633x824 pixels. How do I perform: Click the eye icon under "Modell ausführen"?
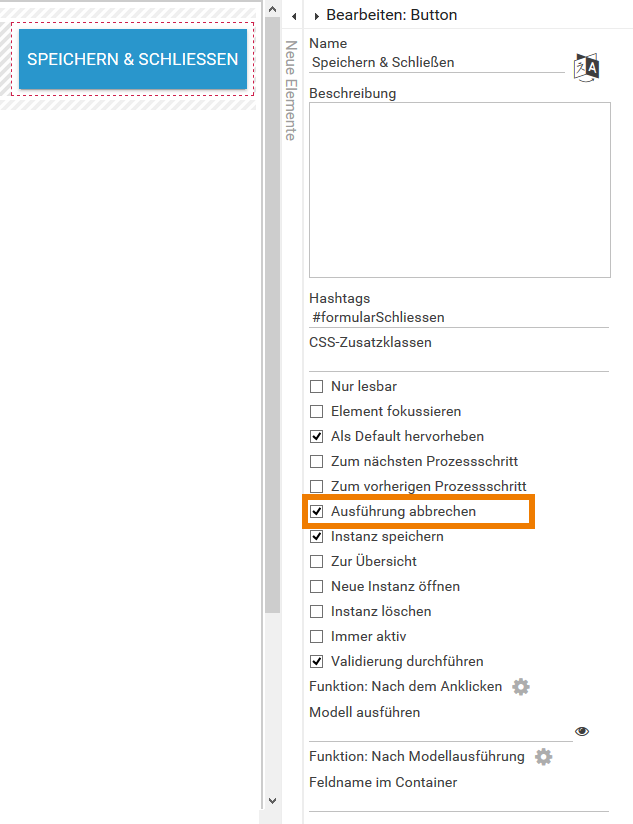[581, 732]
